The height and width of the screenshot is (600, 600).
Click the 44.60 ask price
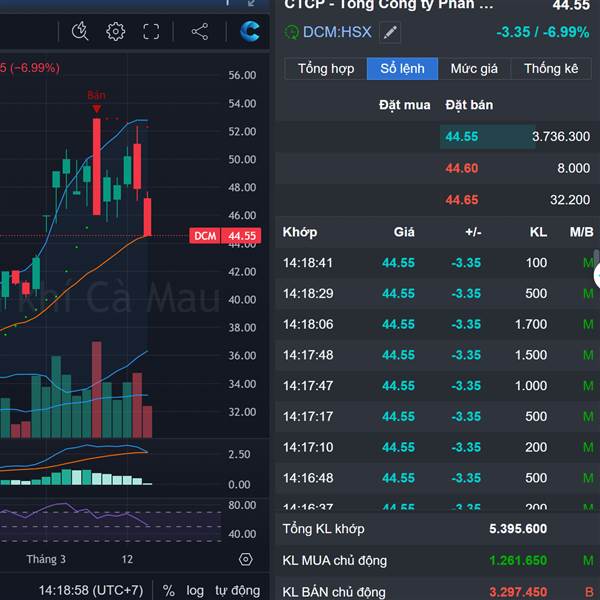tap(462, 168)
